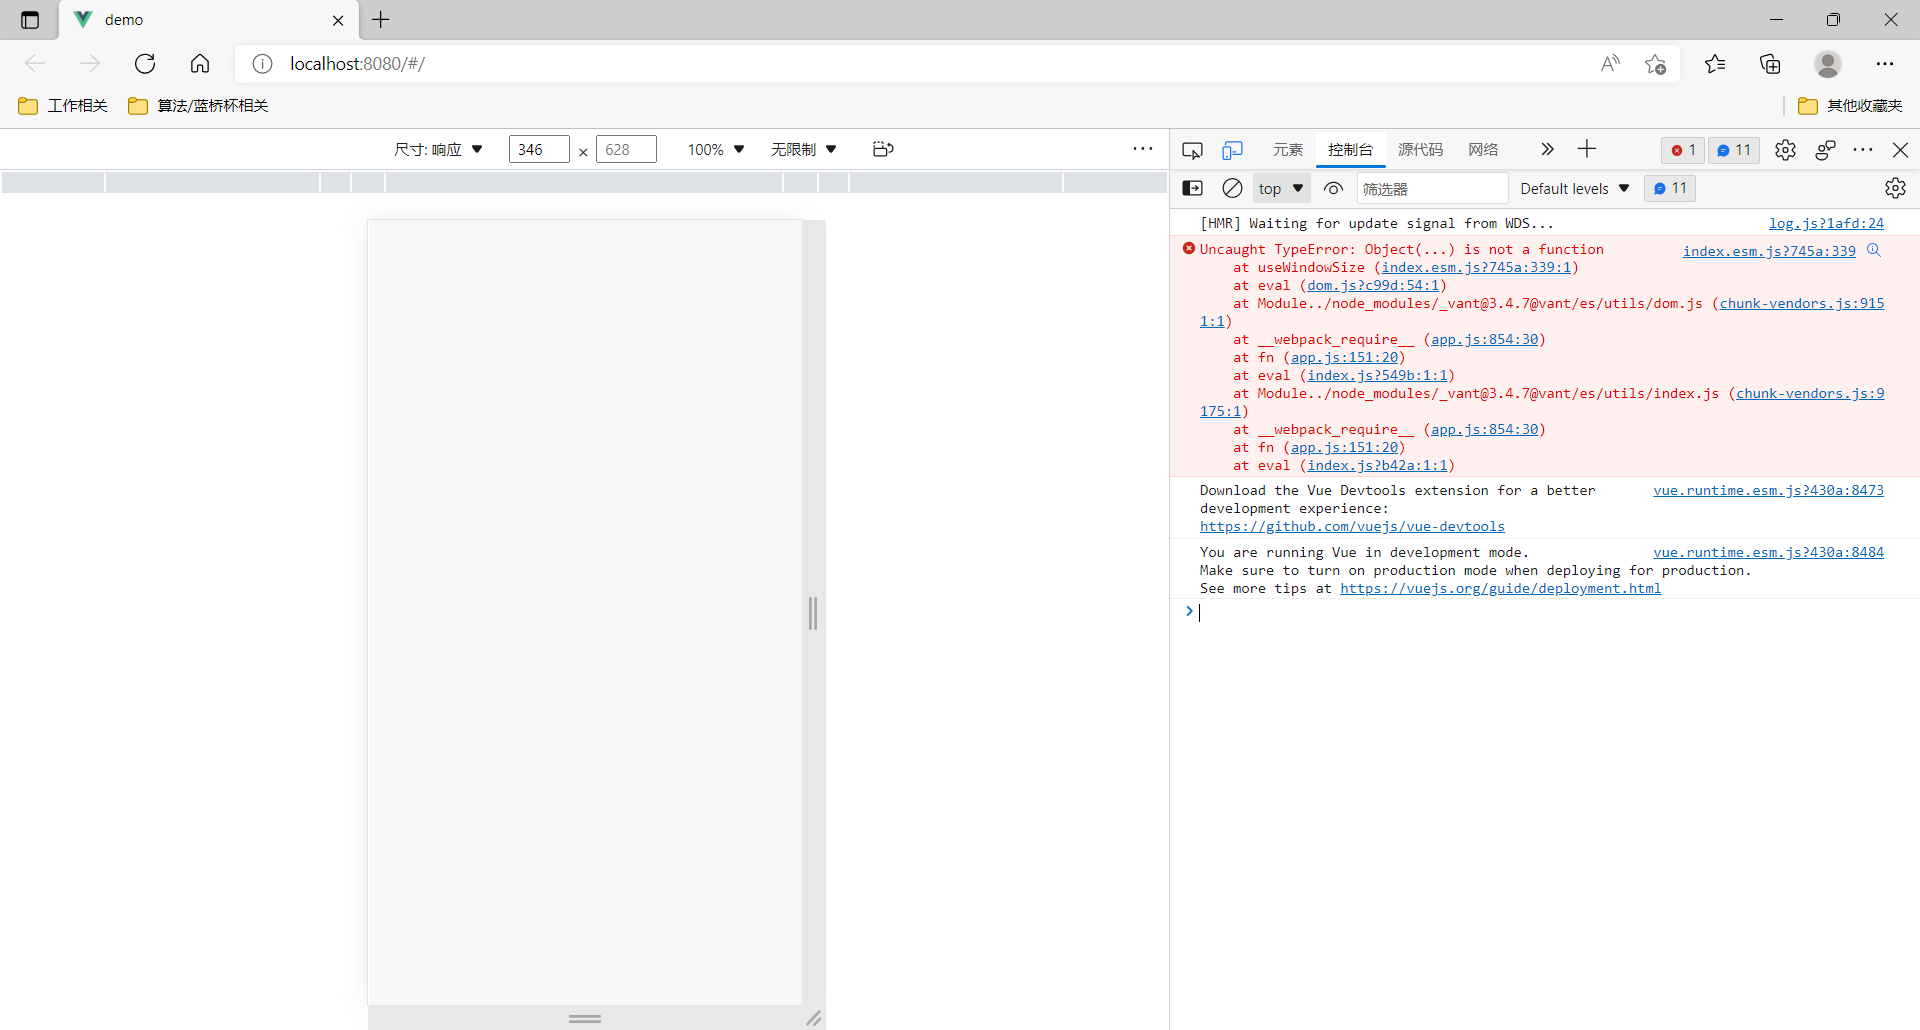Image resolution: width=1920 pixels, height=1030 pixels.
Task: Open the dimensions responsive dropdown
Action: (x=438, y=149)
